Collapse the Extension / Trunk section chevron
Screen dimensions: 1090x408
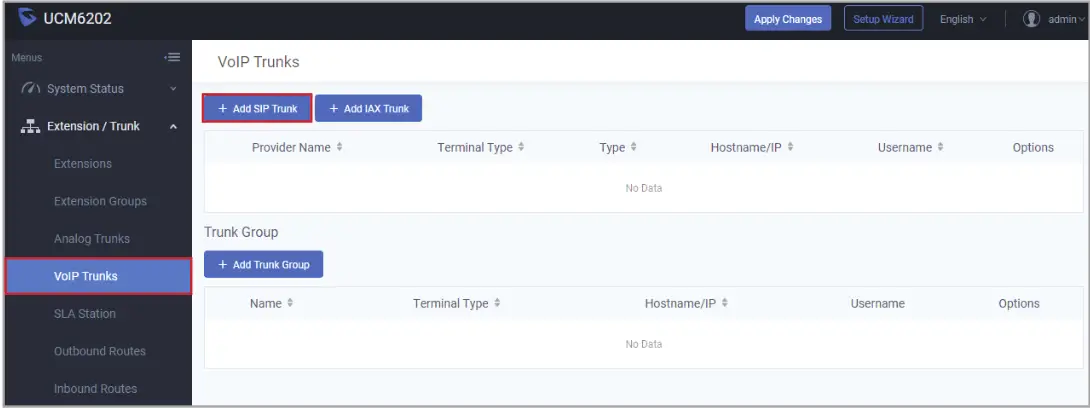pos(173,127)
